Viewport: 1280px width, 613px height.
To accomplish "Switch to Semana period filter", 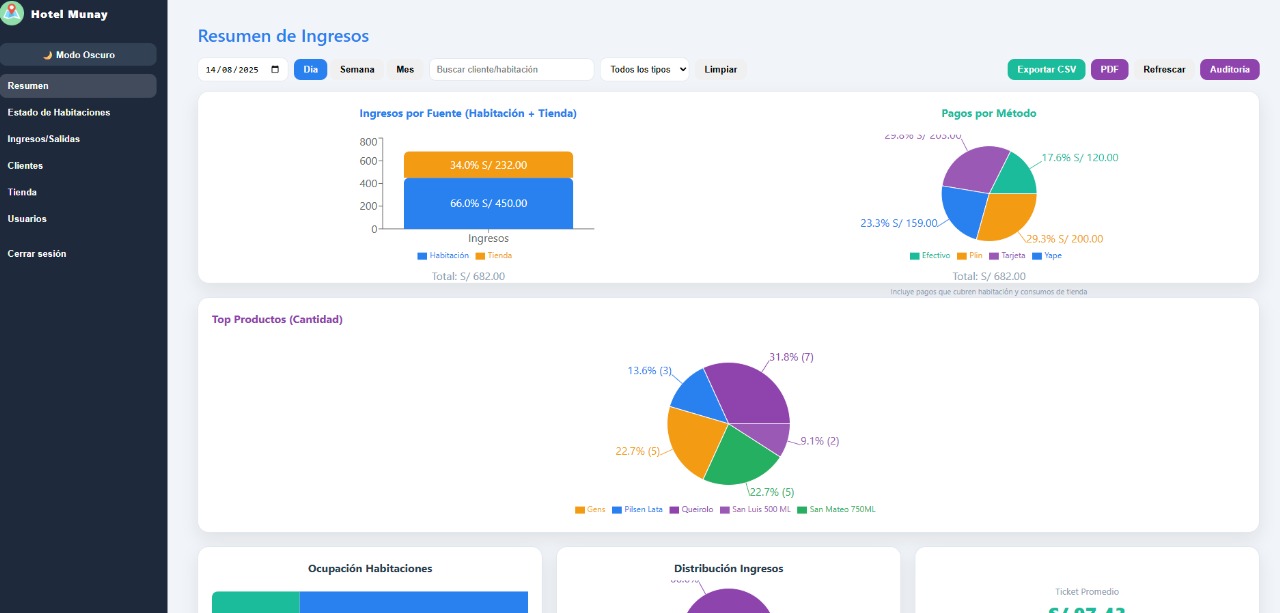I will (357, 69).
